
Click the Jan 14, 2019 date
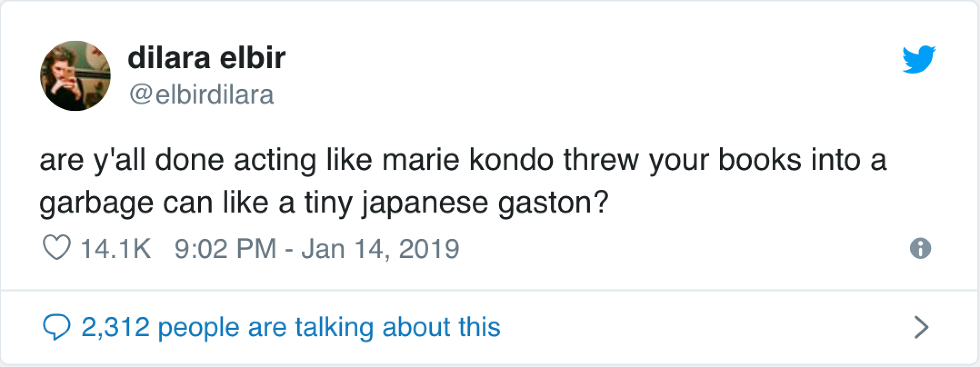[381, 249]
